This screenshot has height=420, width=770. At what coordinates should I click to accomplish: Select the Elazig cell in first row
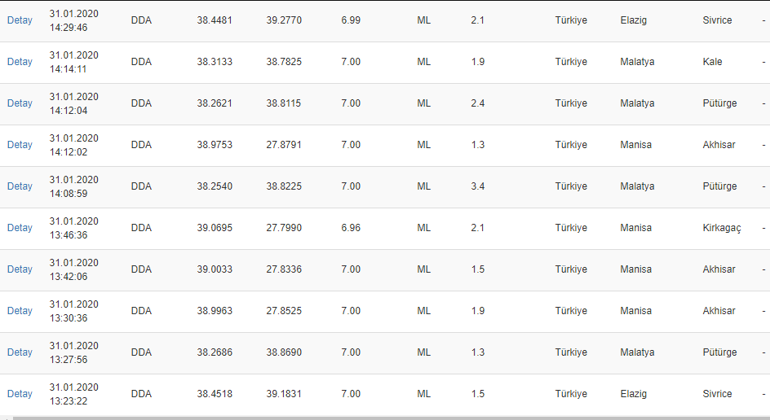click(633, 21)
